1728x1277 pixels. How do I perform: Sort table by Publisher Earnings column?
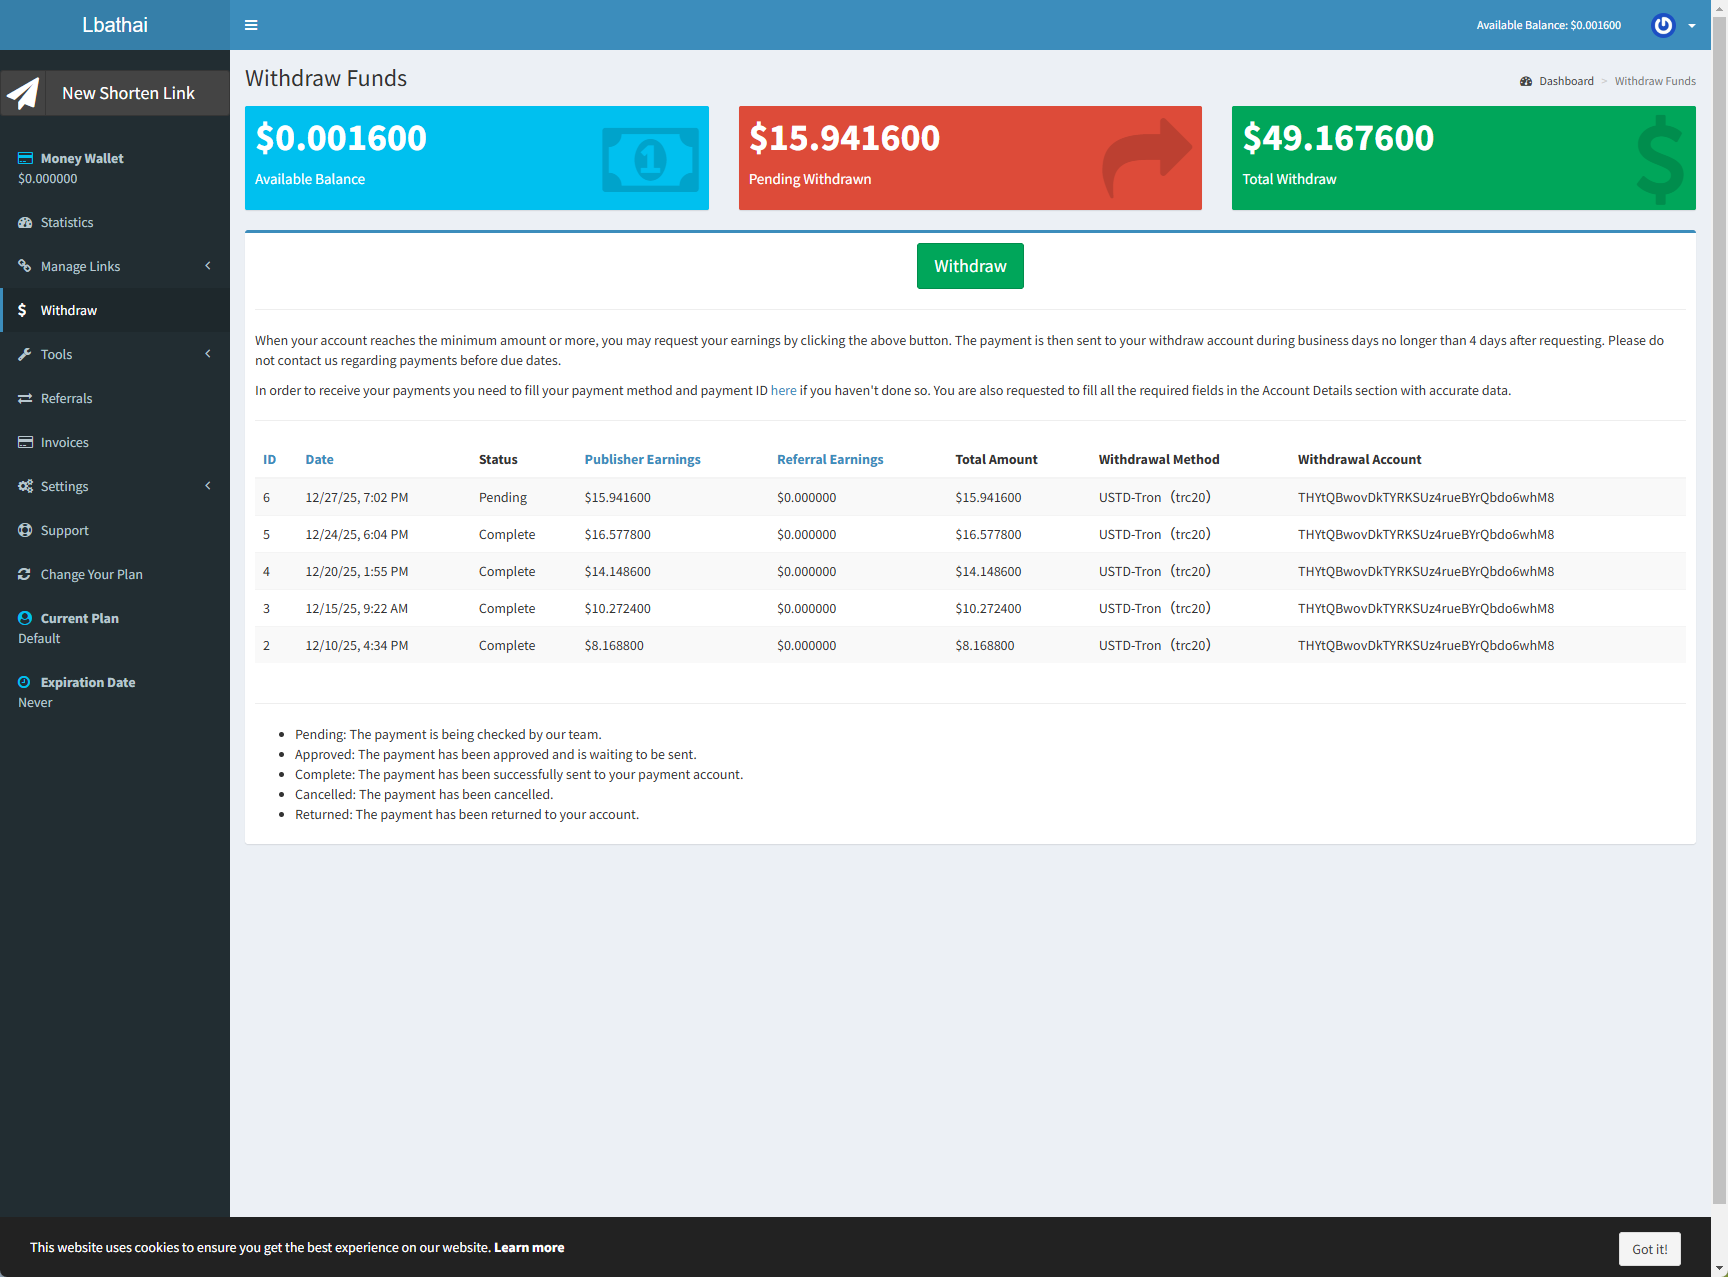[x=642, y=459]
